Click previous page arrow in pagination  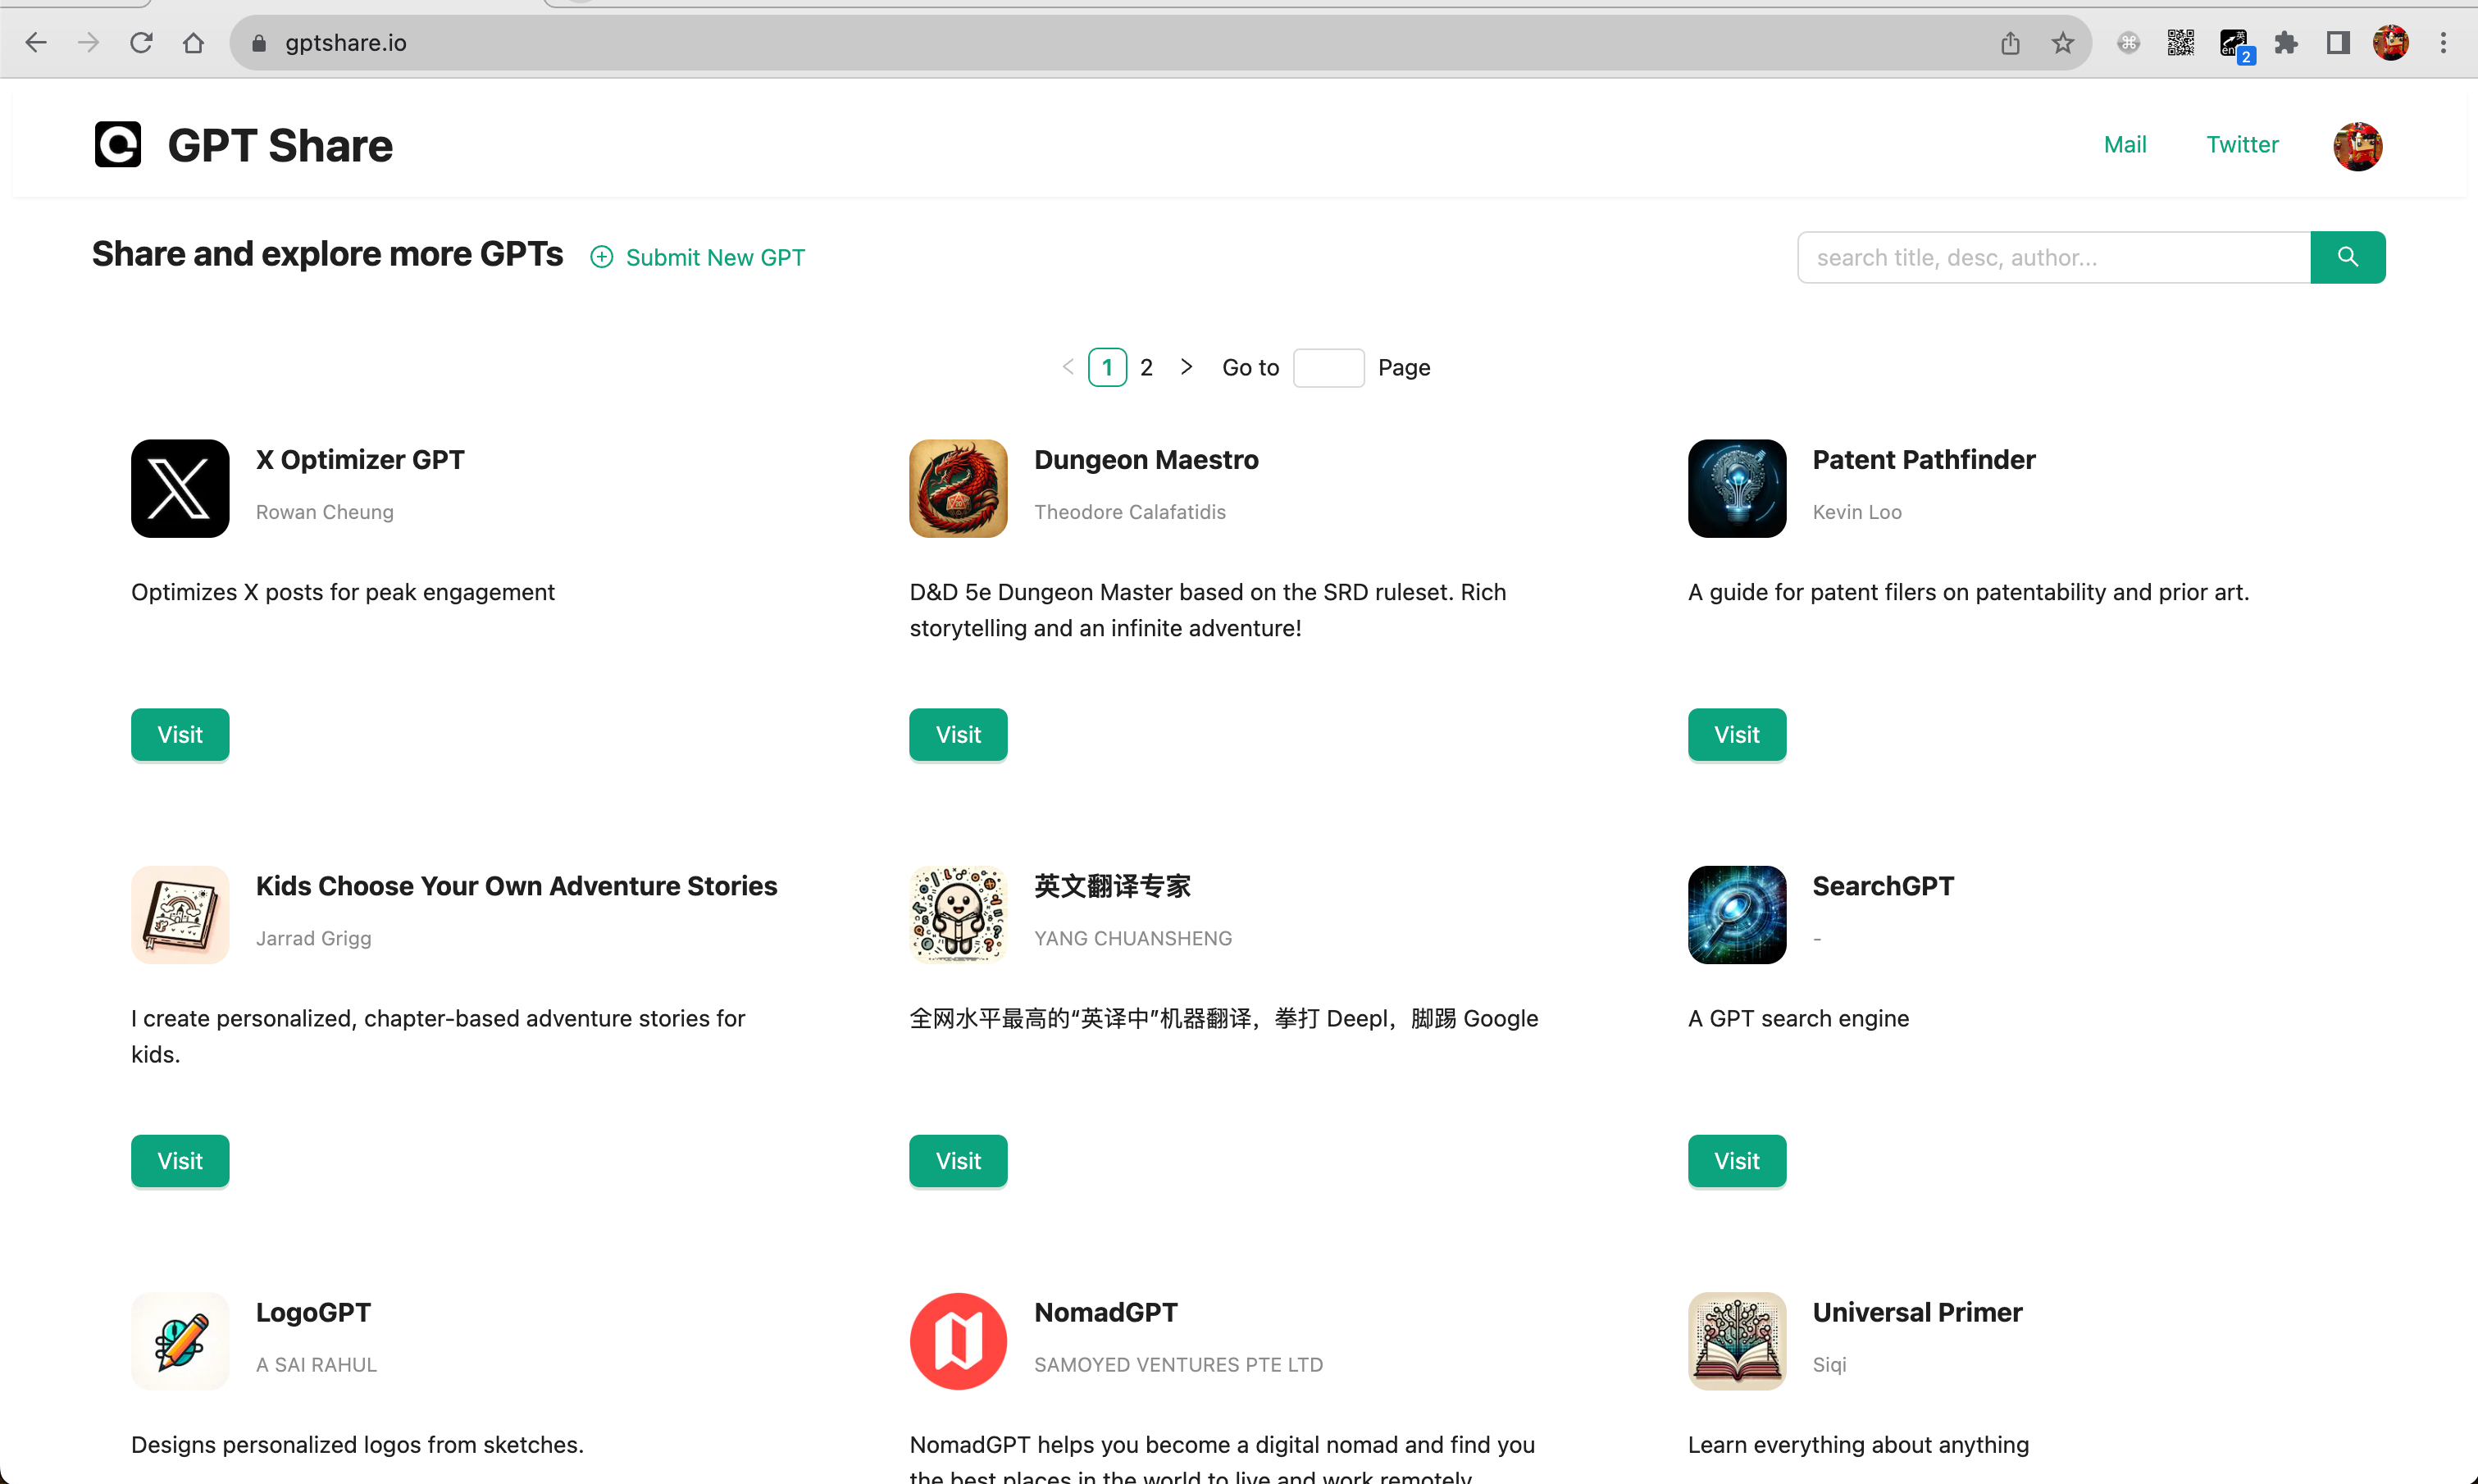(x=1067, y=367)
